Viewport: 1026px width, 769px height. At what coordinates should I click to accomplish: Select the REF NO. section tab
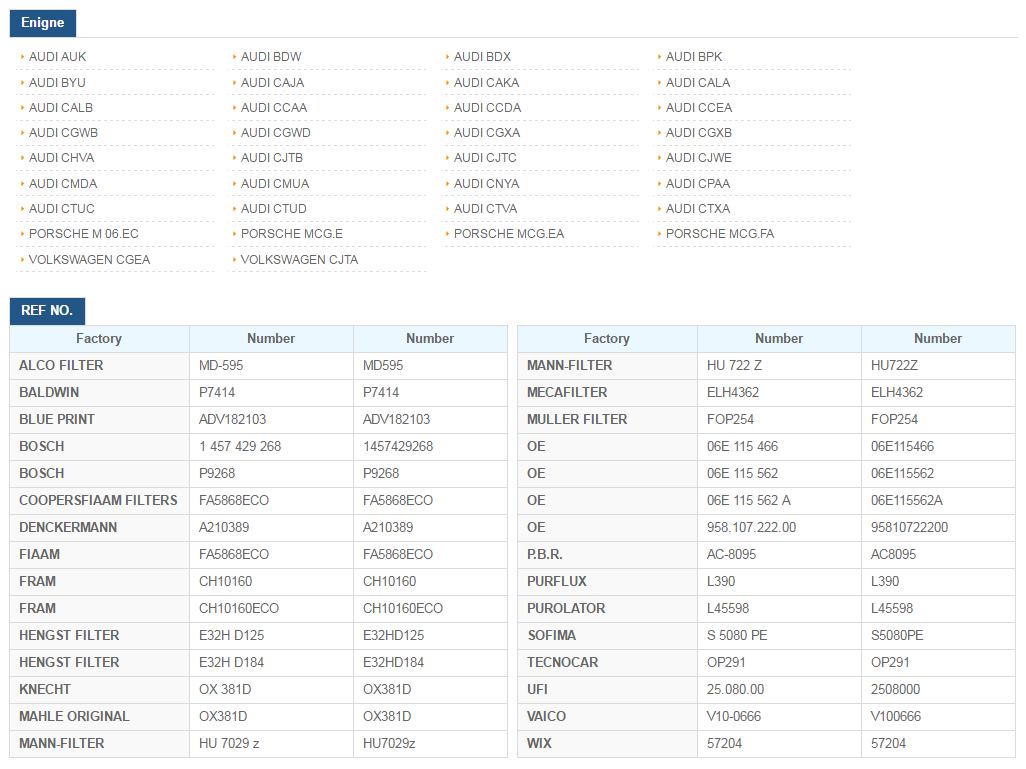[x=47, y=311]
